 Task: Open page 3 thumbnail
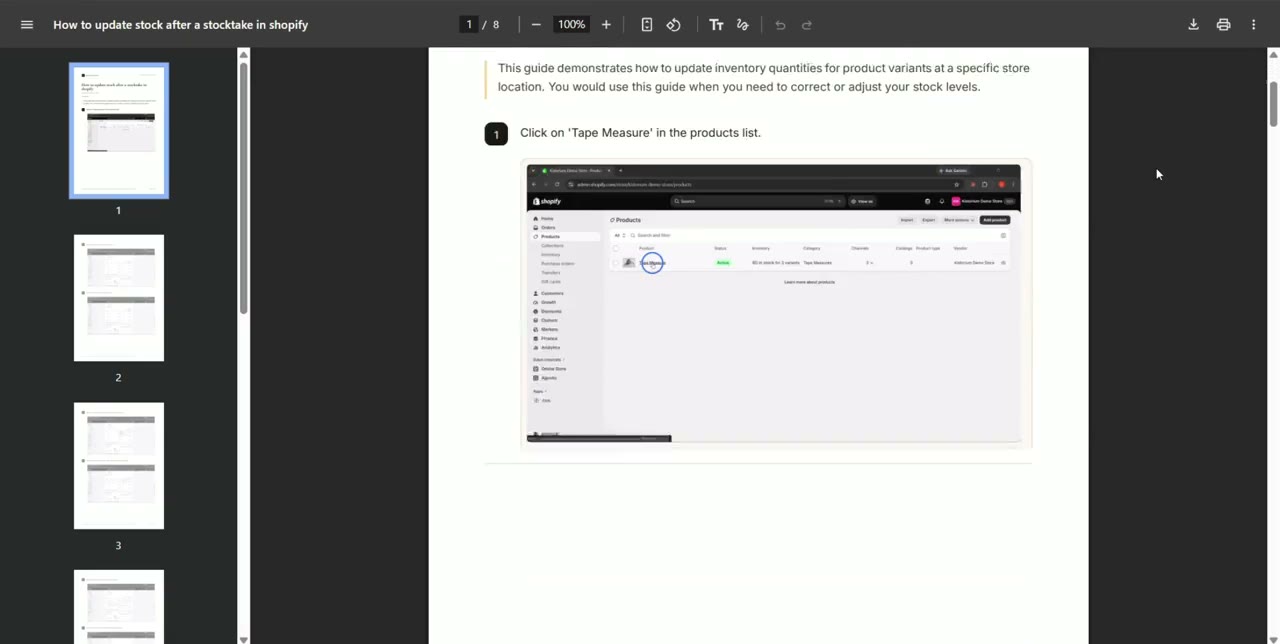tap(119, 466)
